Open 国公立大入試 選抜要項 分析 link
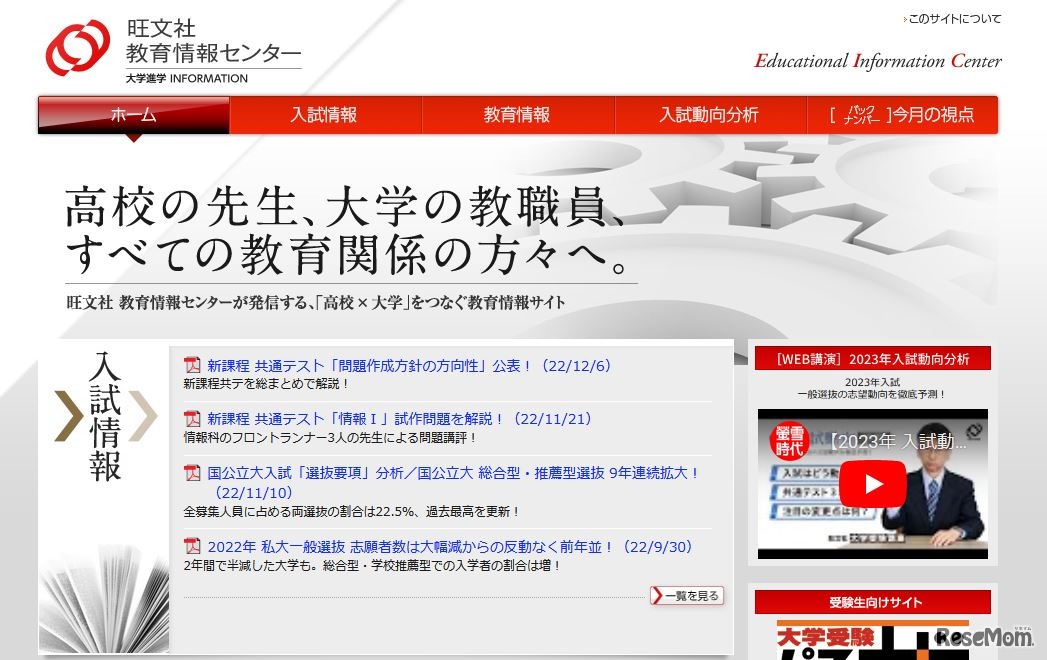 (453, 482)
